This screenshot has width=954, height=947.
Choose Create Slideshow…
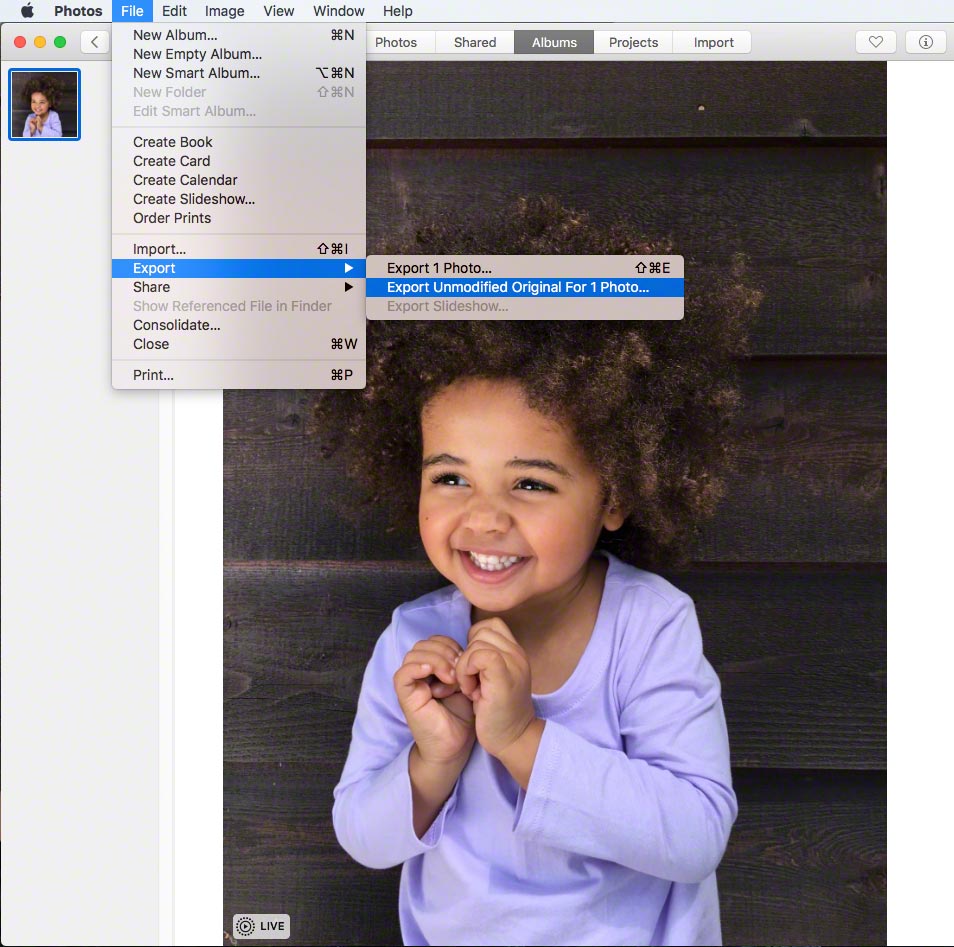pyautogui.click(x=238, y=199)
